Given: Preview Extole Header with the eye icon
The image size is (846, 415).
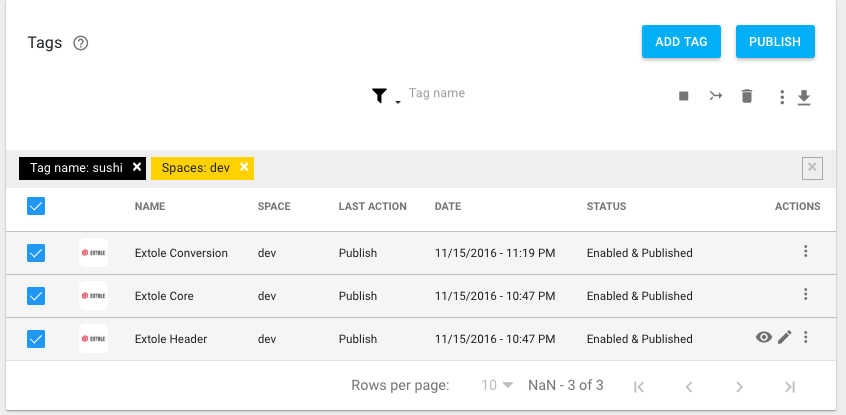Looking at the screenshot, I should (x=763, y=337).
